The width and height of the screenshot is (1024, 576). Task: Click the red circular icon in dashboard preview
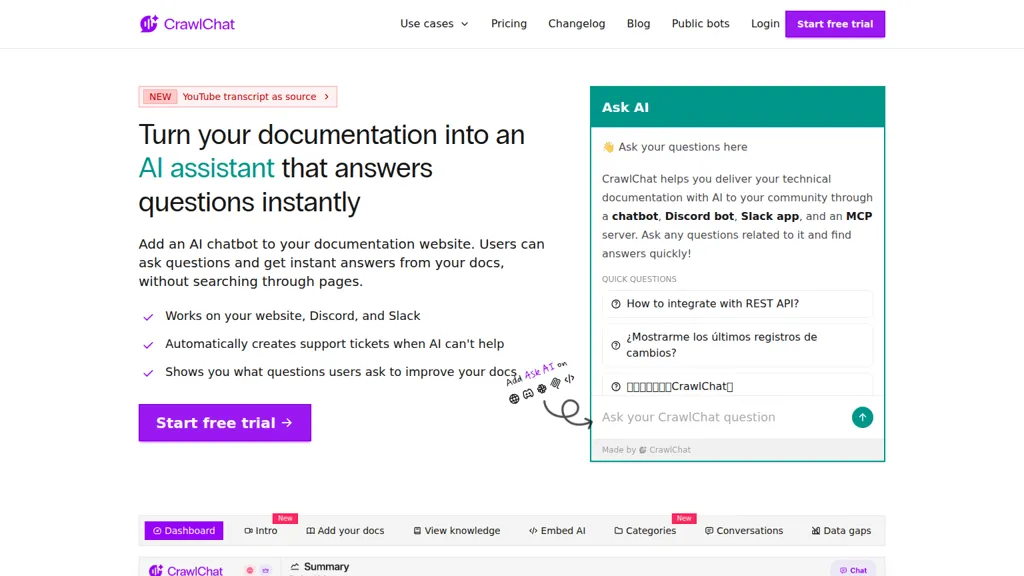[249, 570]
